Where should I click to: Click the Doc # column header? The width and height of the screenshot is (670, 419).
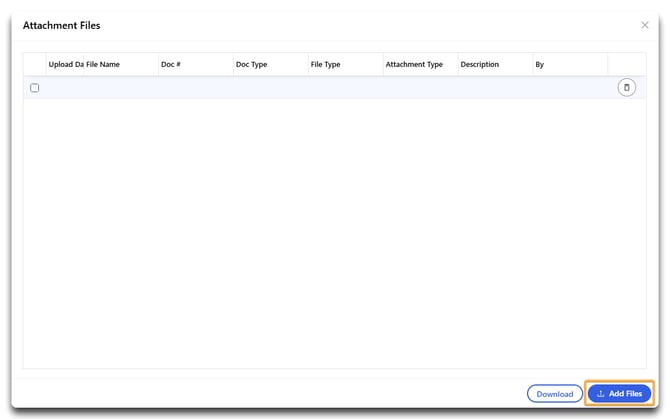click(x=171, y=65)
